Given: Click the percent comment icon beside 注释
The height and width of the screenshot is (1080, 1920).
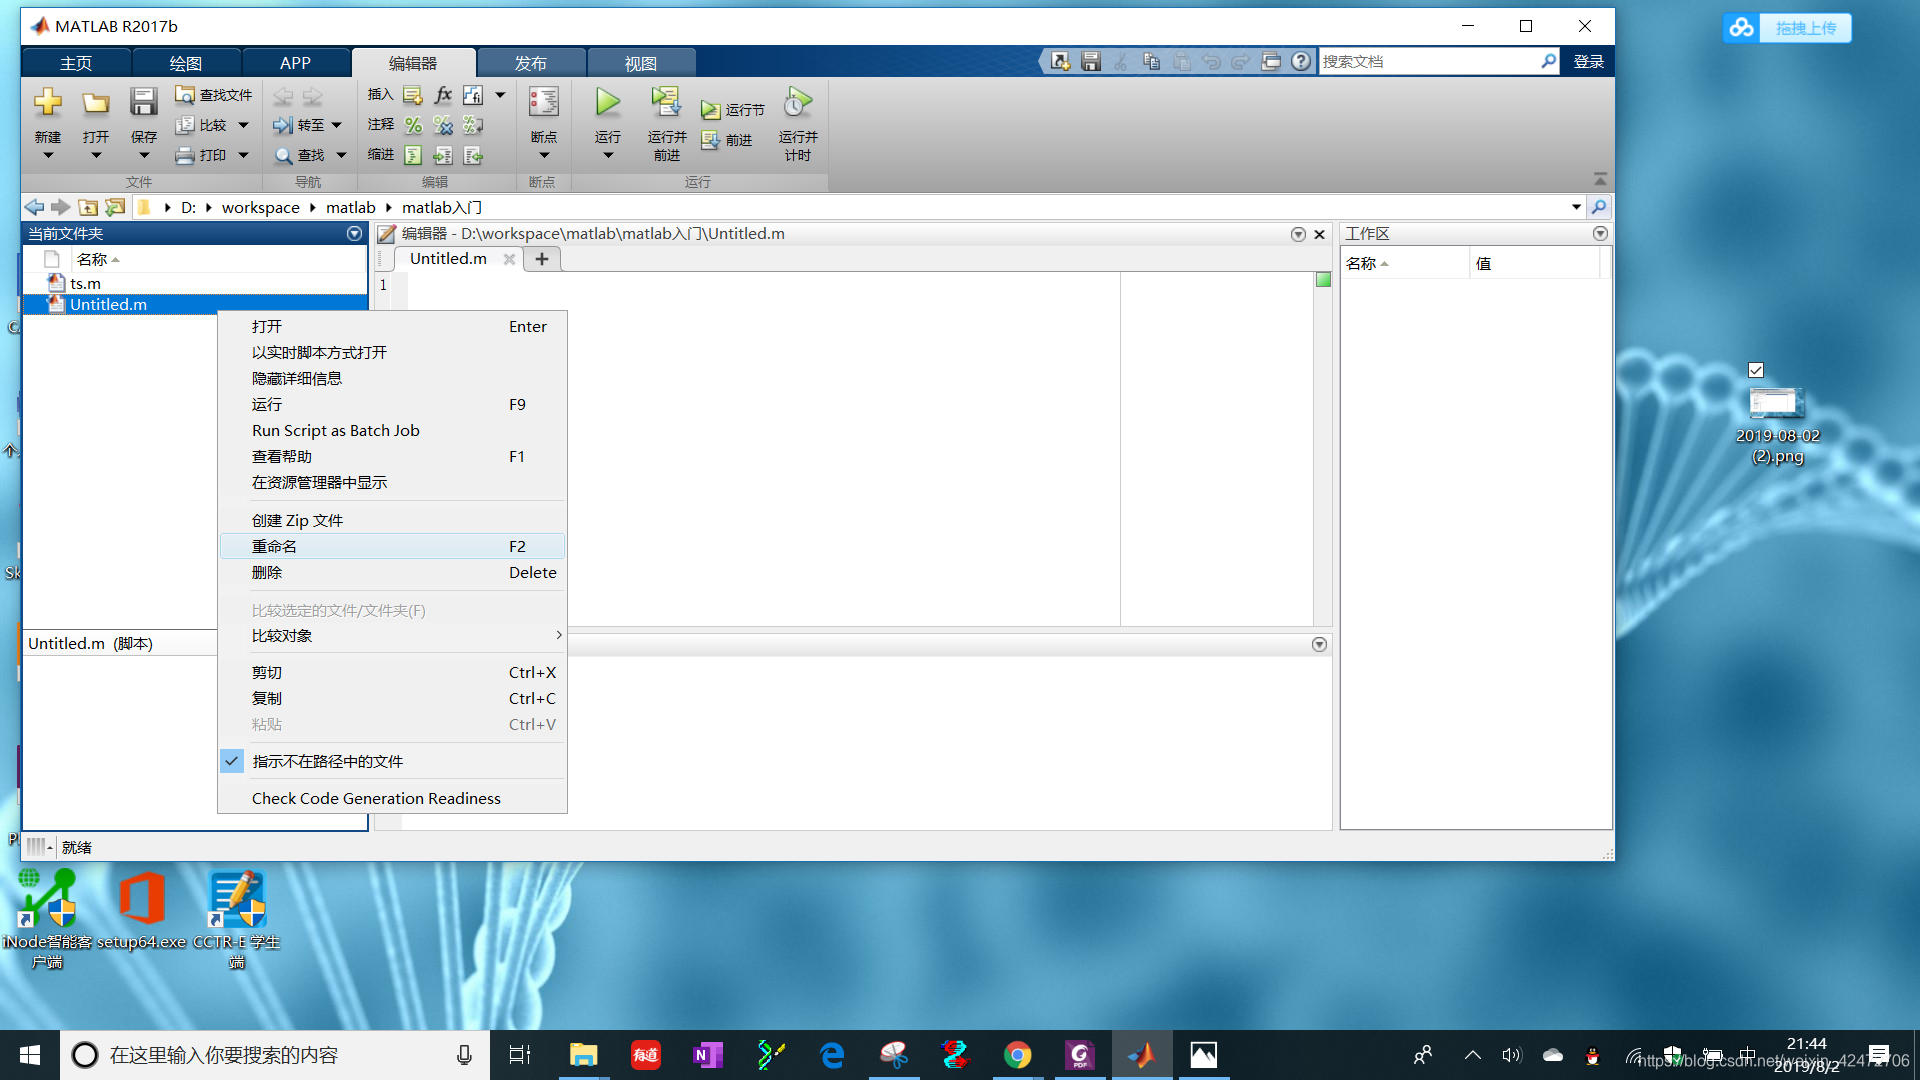Looking at the screenshot, I should tap(413, 125).
